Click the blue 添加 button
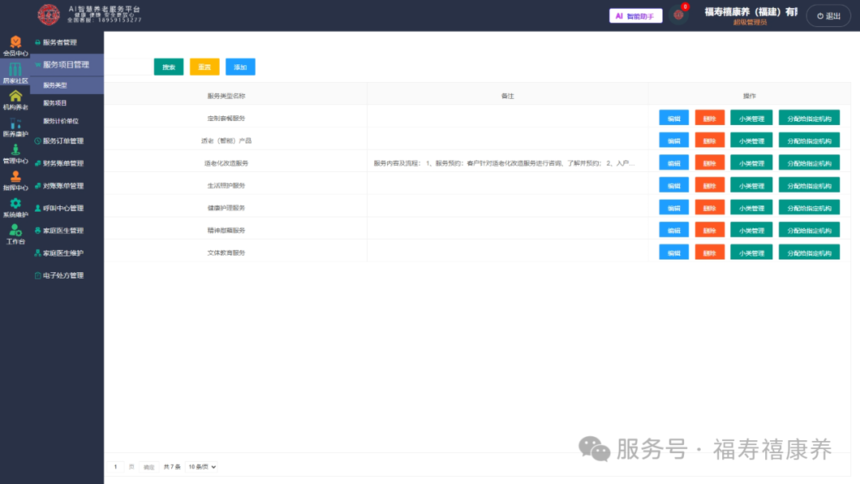Image resolution: width=860 pixels, height=484 pixels. pos(240,67)
